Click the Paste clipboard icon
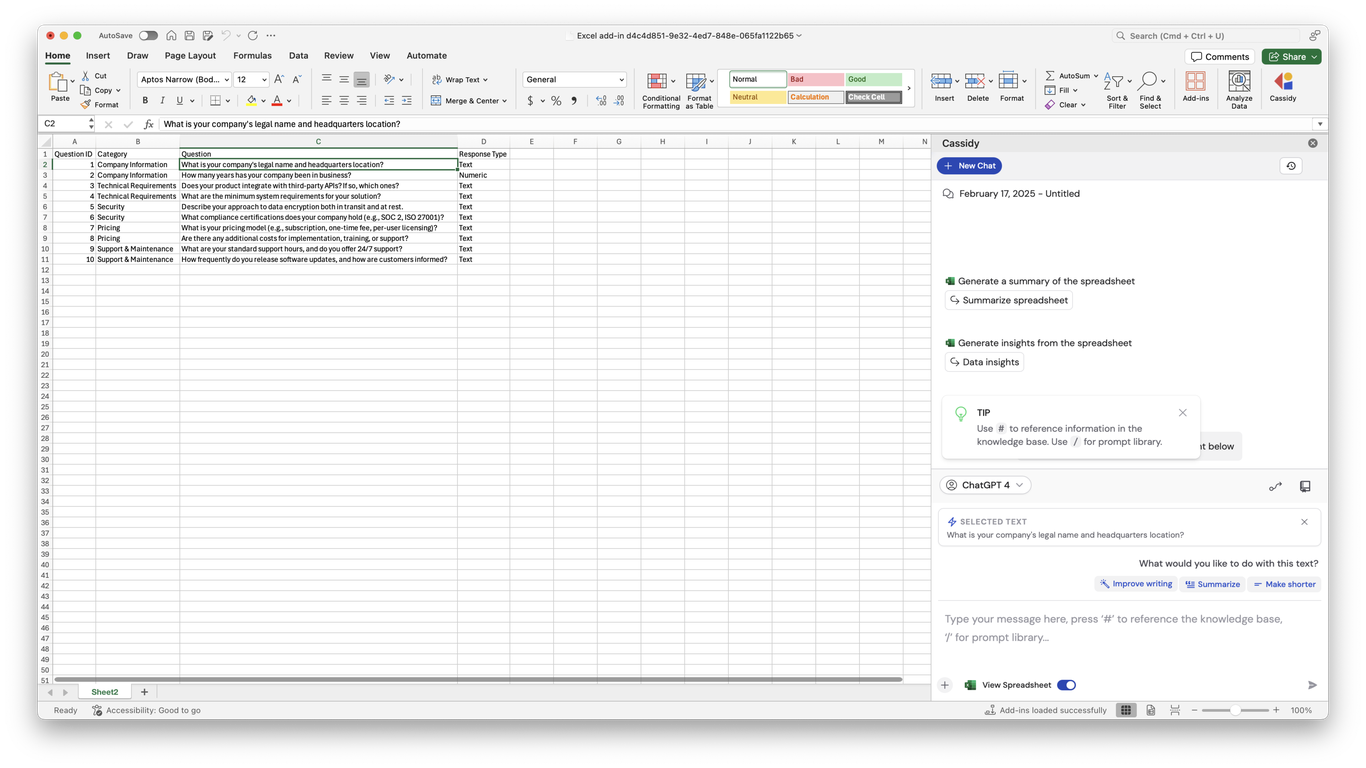This screenshot has height=768, width=1366. coord(58,82)
